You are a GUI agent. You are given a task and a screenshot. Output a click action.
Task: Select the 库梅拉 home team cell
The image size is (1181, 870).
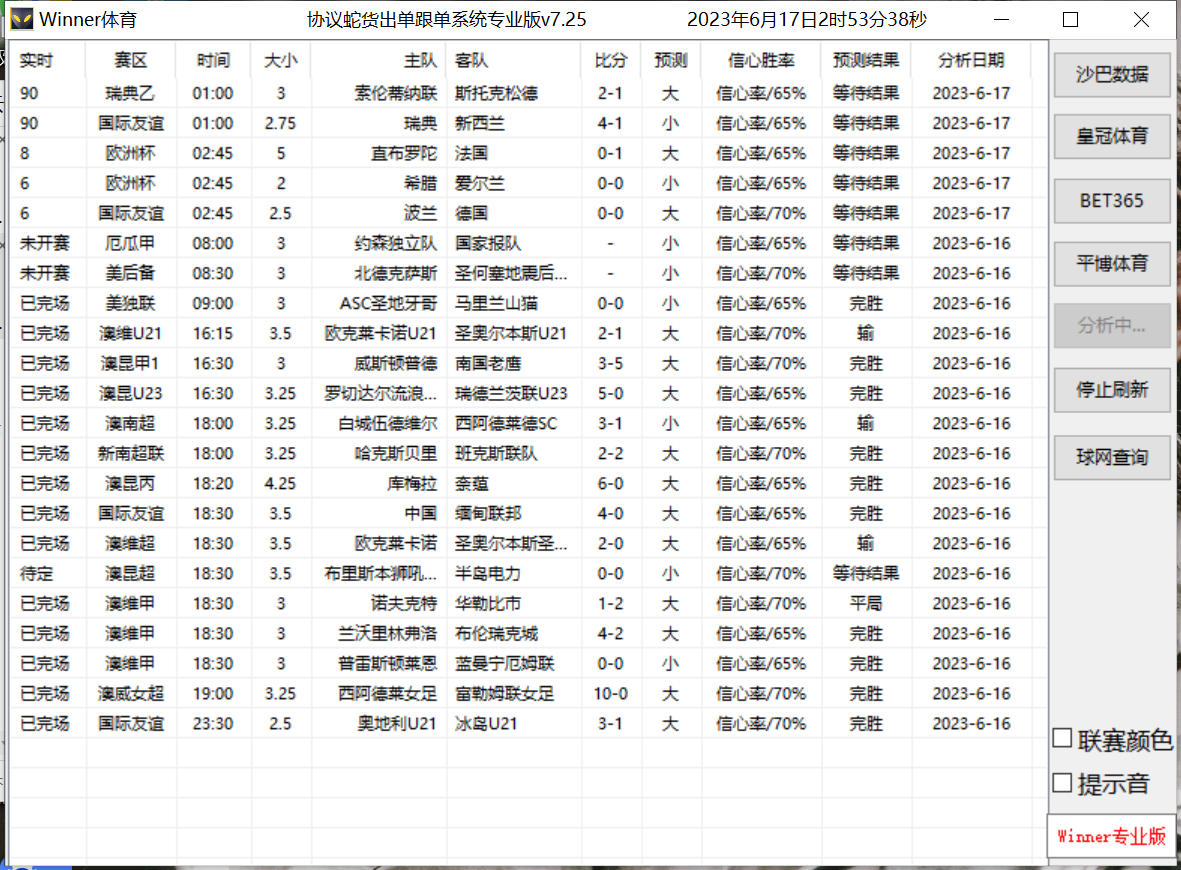click(x=412, y=484)
